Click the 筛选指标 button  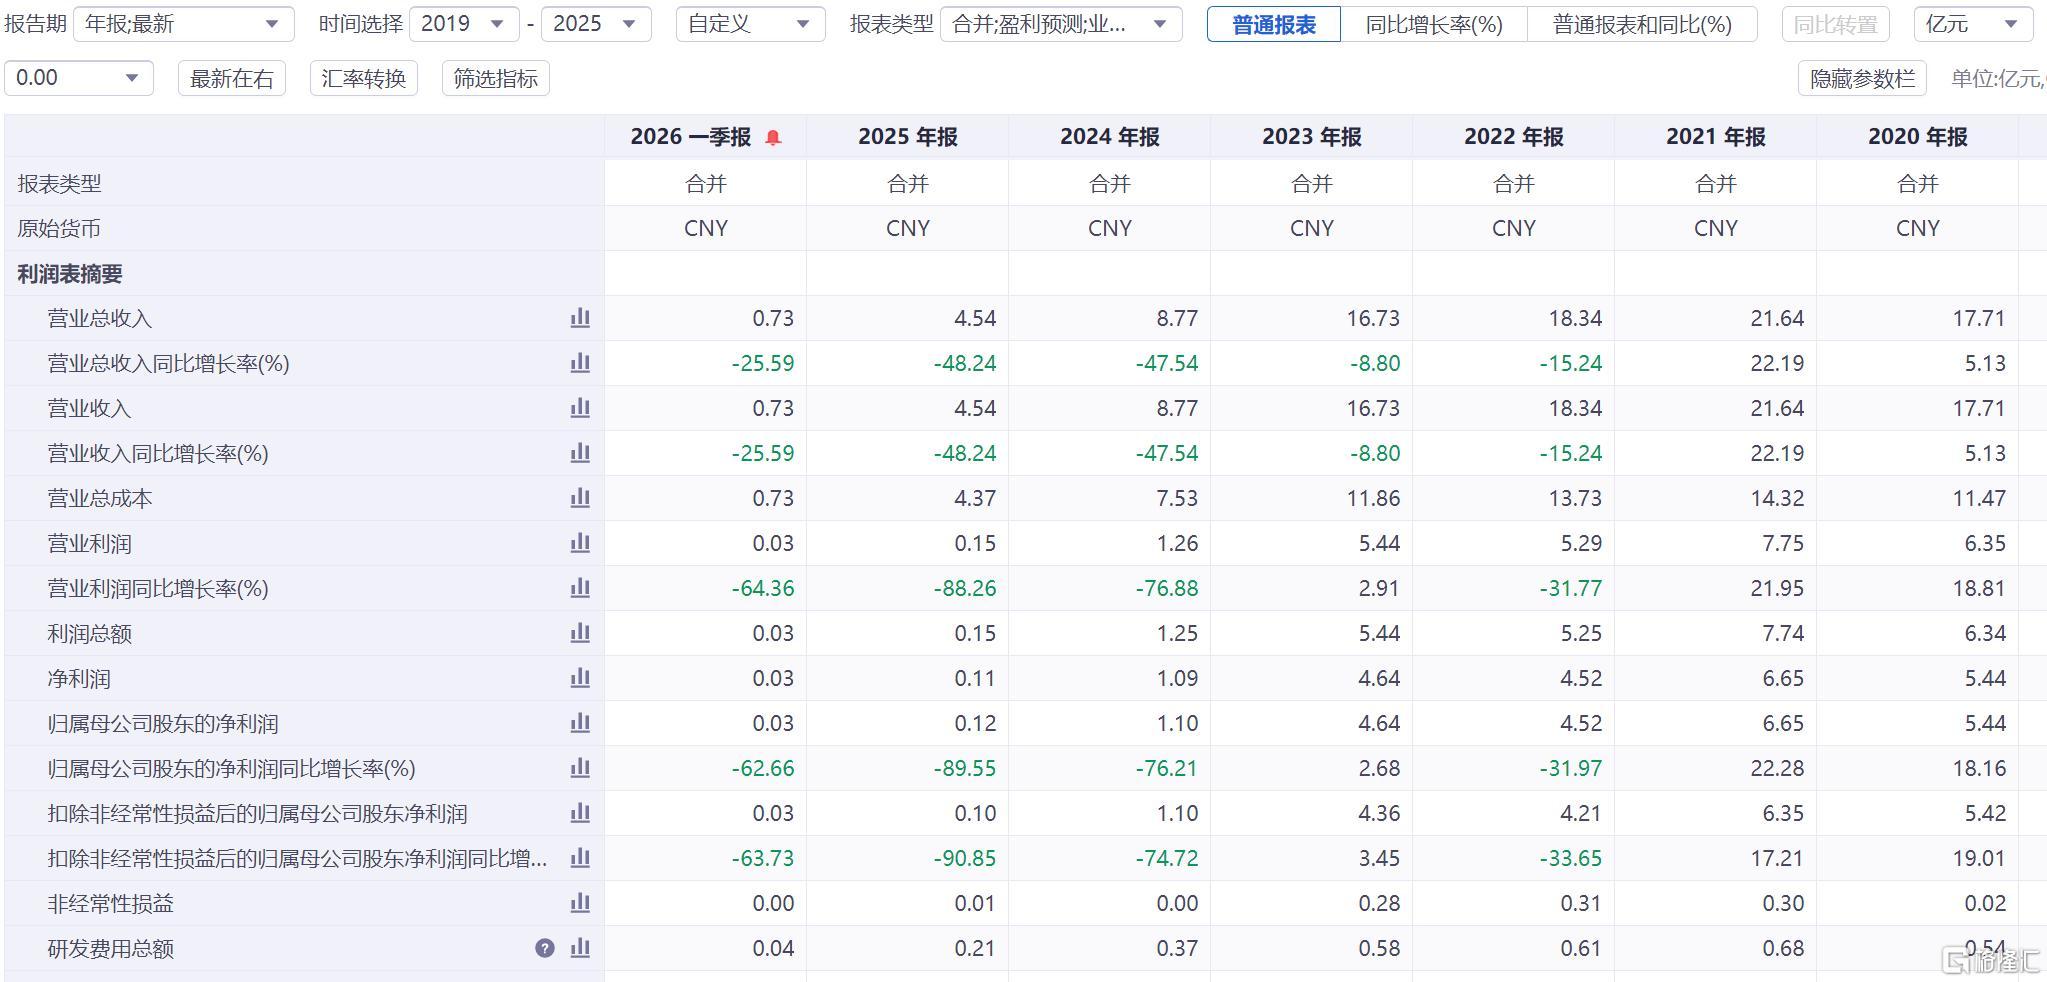click(x=496, y=78)
